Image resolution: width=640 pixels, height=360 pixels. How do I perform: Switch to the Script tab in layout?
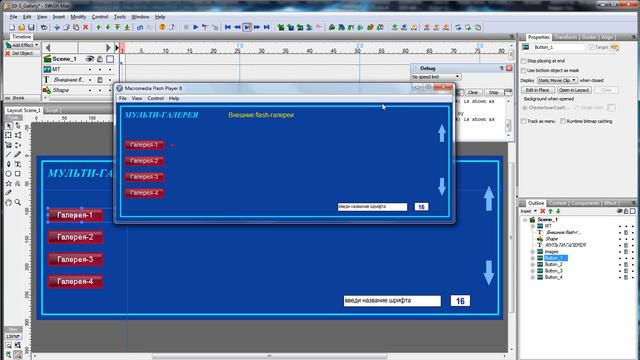tap(52, 111)
